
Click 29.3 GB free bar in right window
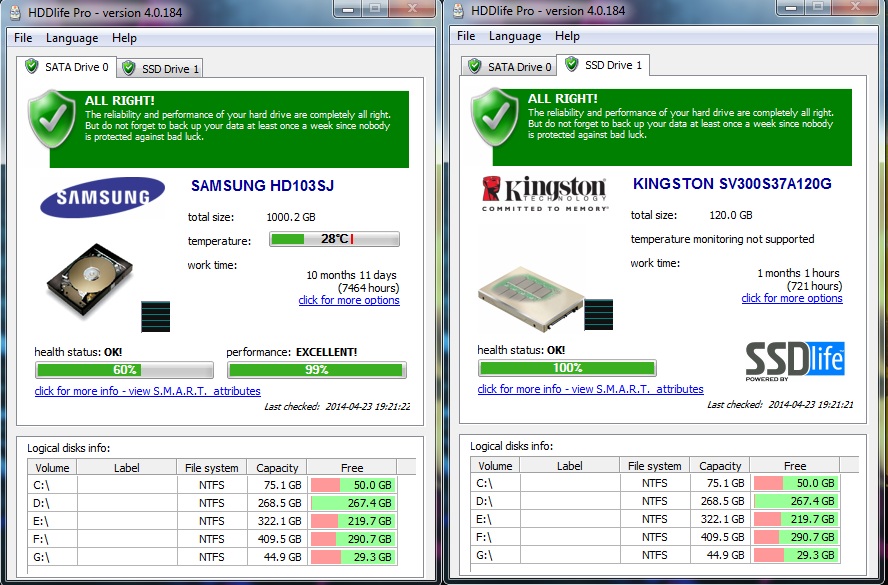pos(795,556)
